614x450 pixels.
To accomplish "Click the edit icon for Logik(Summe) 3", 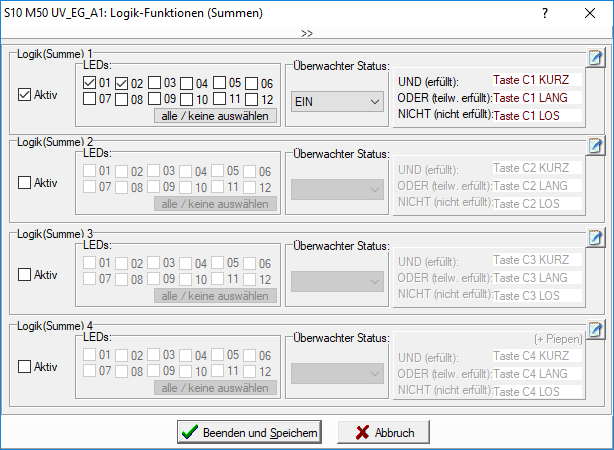I will pos(596,238).
